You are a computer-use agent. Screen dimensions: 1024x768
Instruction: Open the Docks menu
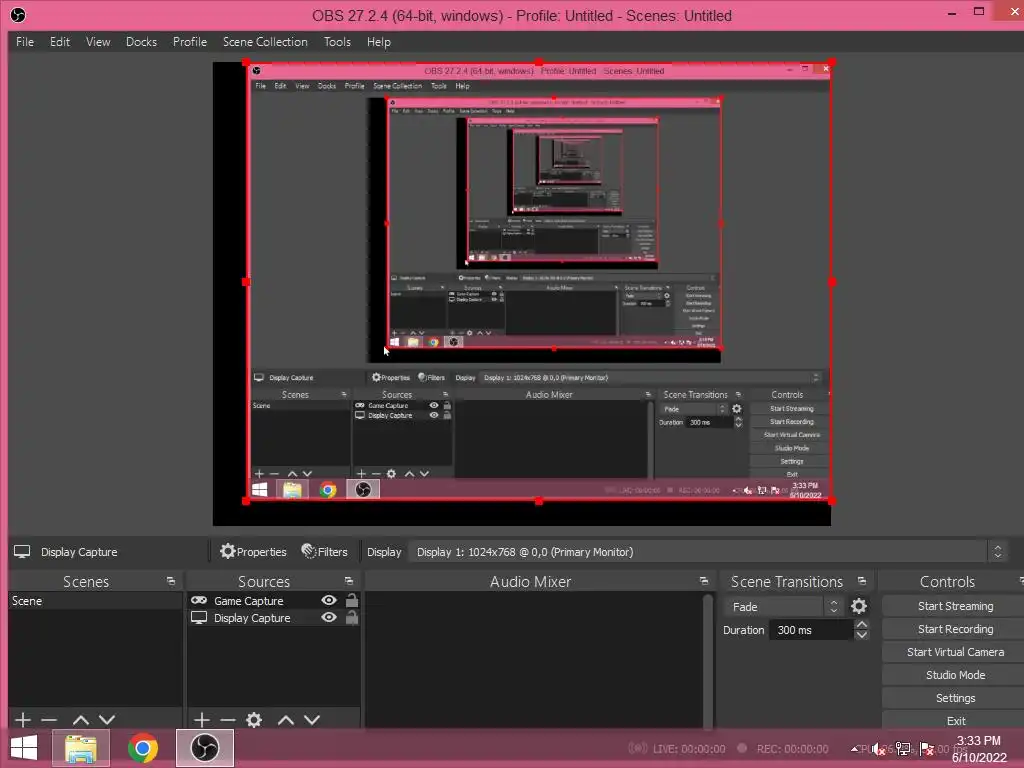[141, 42]
